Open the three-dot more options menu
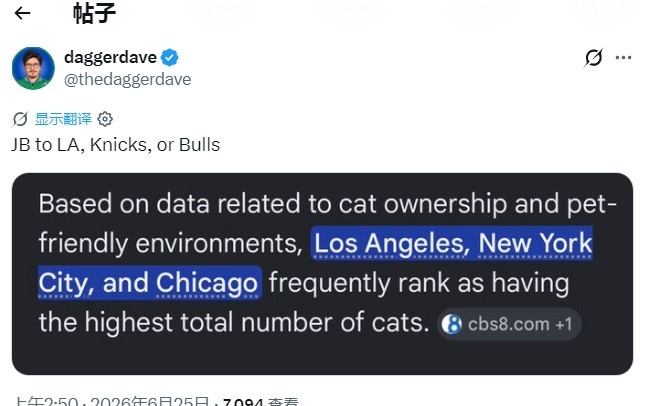646x406 pixels. coord(623,58)
